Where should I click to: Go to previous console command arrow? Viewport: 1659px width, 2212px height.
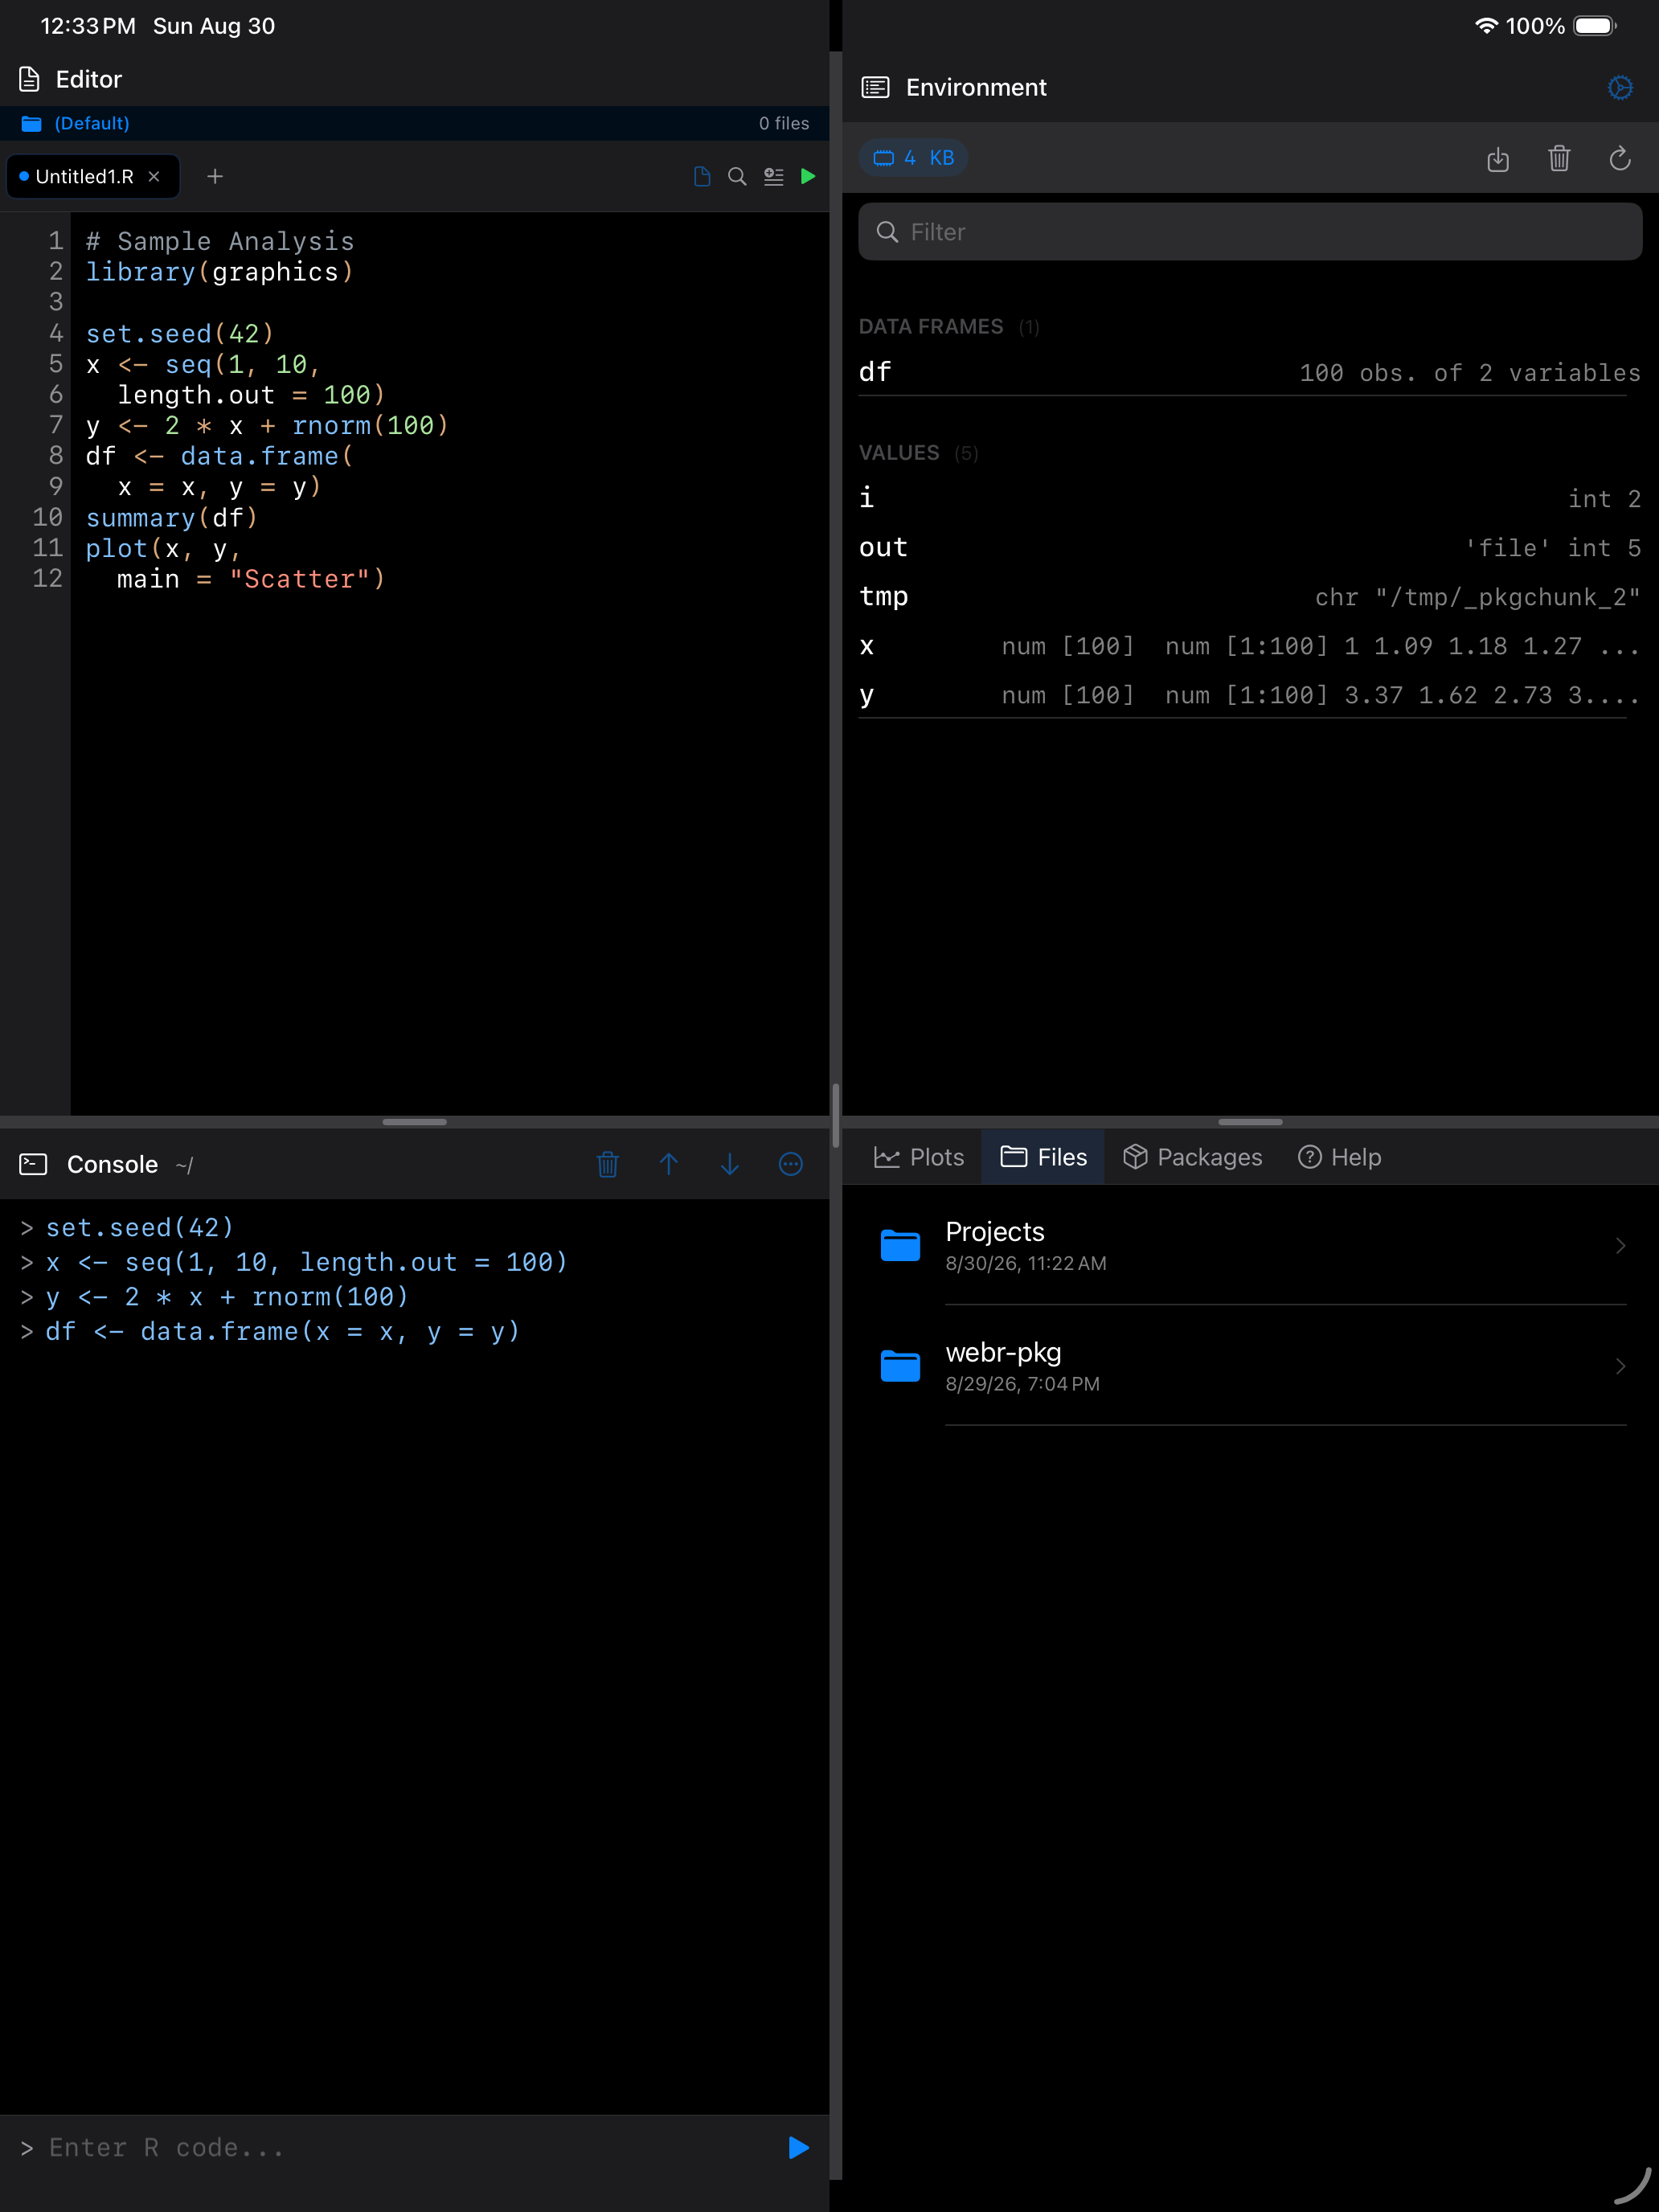coord(669,1164)
